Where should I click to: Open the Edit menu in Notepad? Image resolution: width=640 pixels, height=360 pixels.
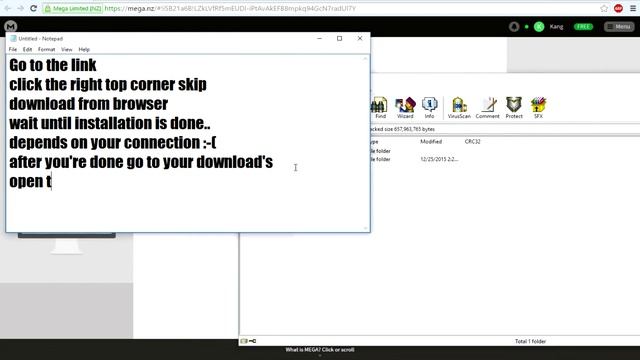coord(27,49)
